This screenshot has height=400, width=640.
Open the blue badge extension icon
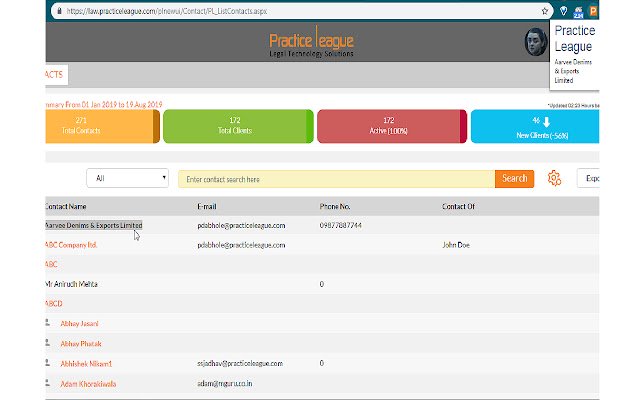pos(578,12)
